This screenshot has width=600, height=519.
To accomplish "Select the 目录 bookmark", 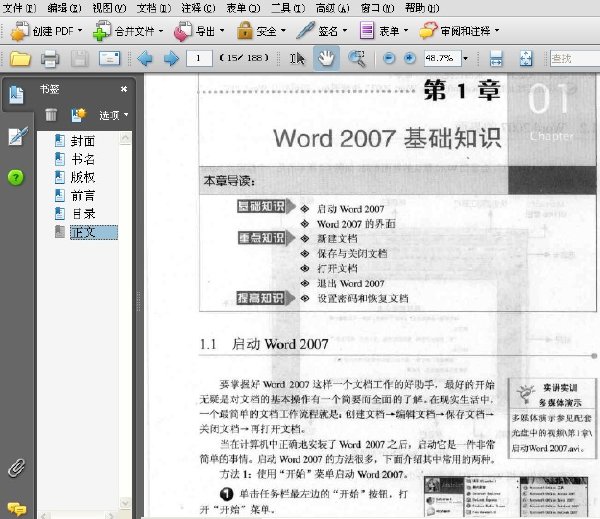I will (x=84, y=214).
